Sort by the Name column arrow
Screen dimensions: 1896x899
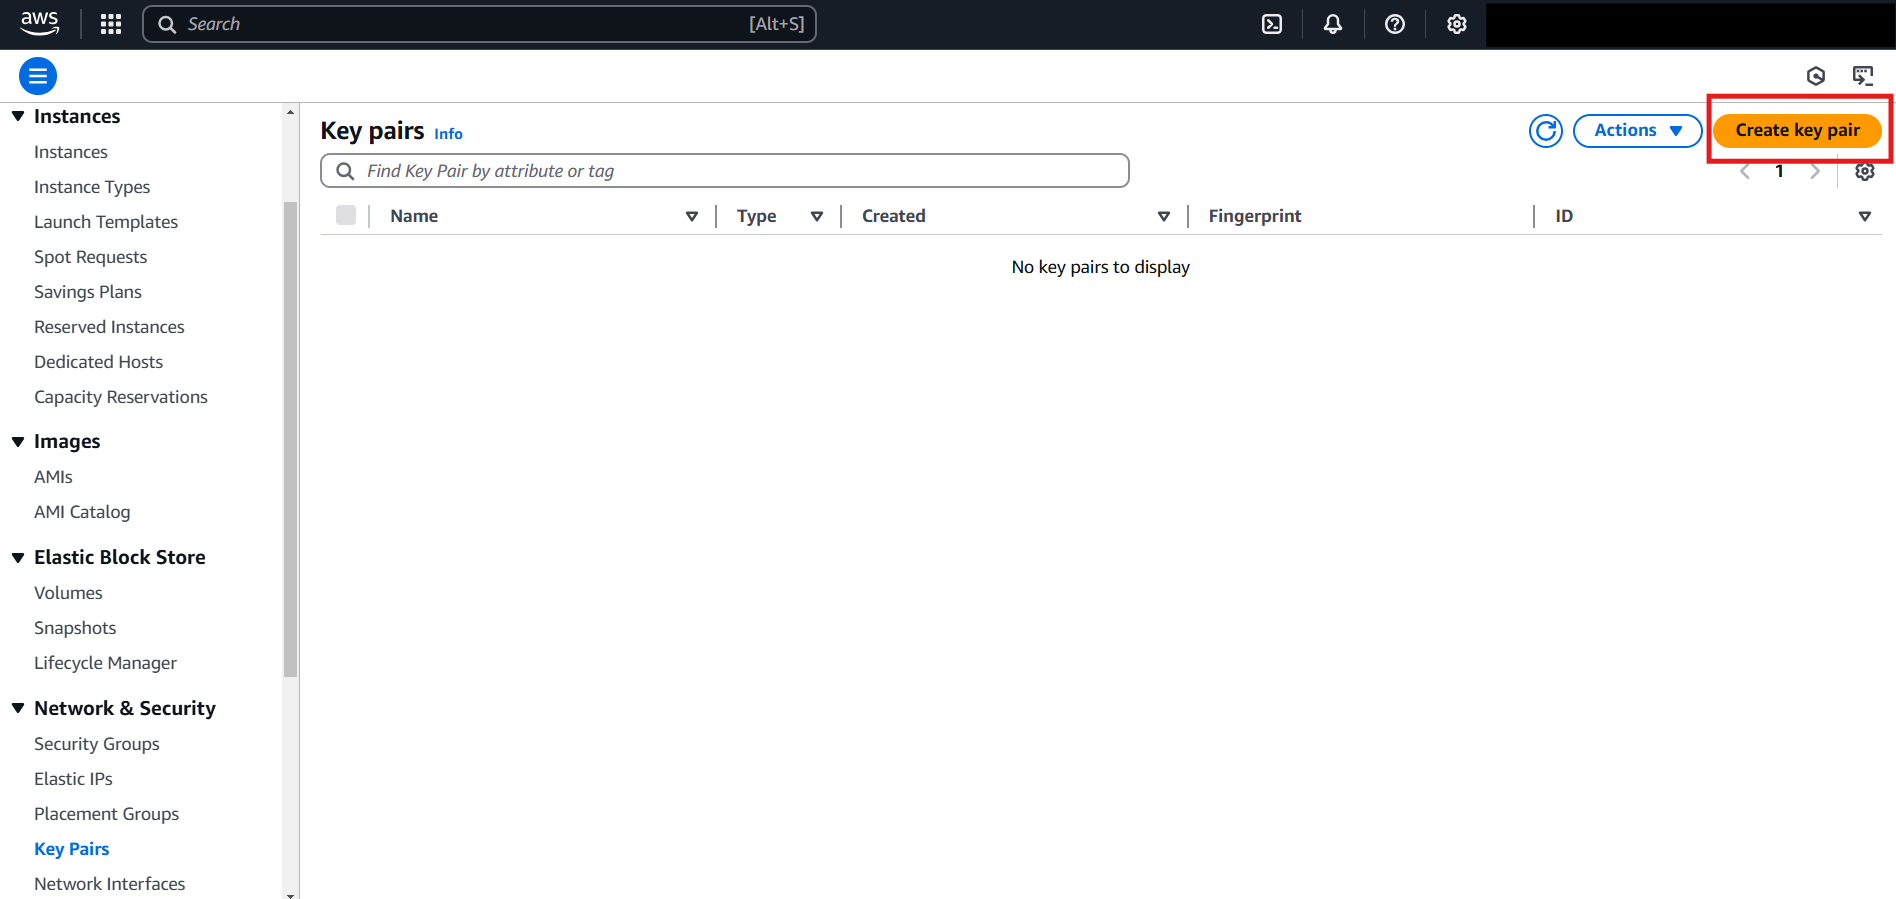[692, 216]
